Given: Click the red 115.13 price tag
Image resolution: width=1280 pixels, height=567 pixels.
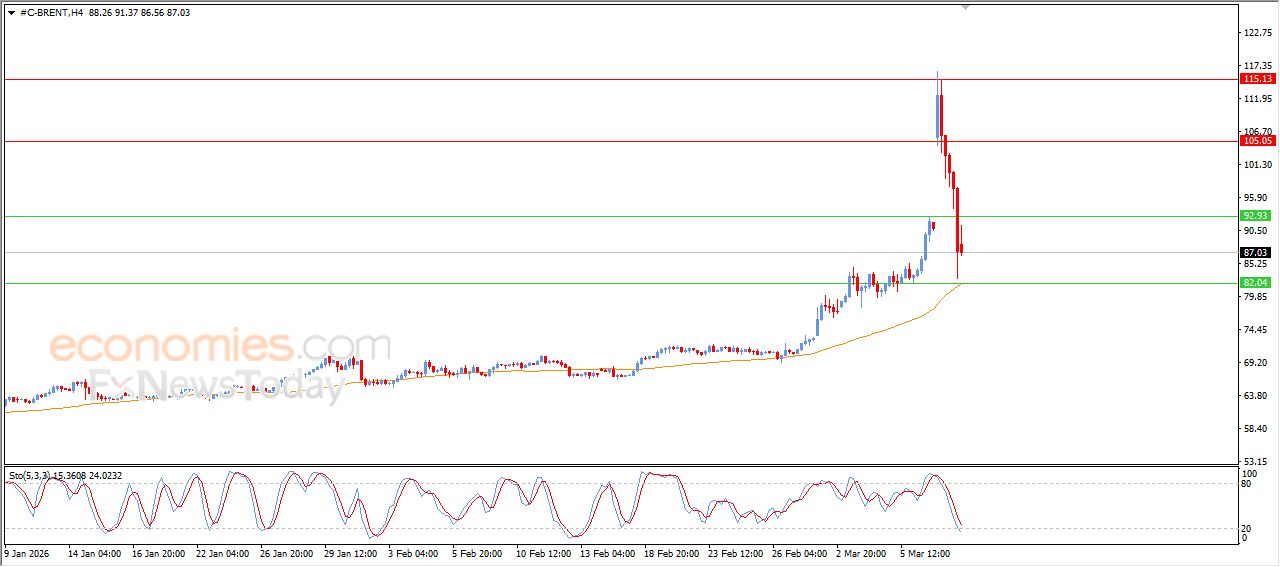Looking at the screenshot, I should coord(1256,79).
